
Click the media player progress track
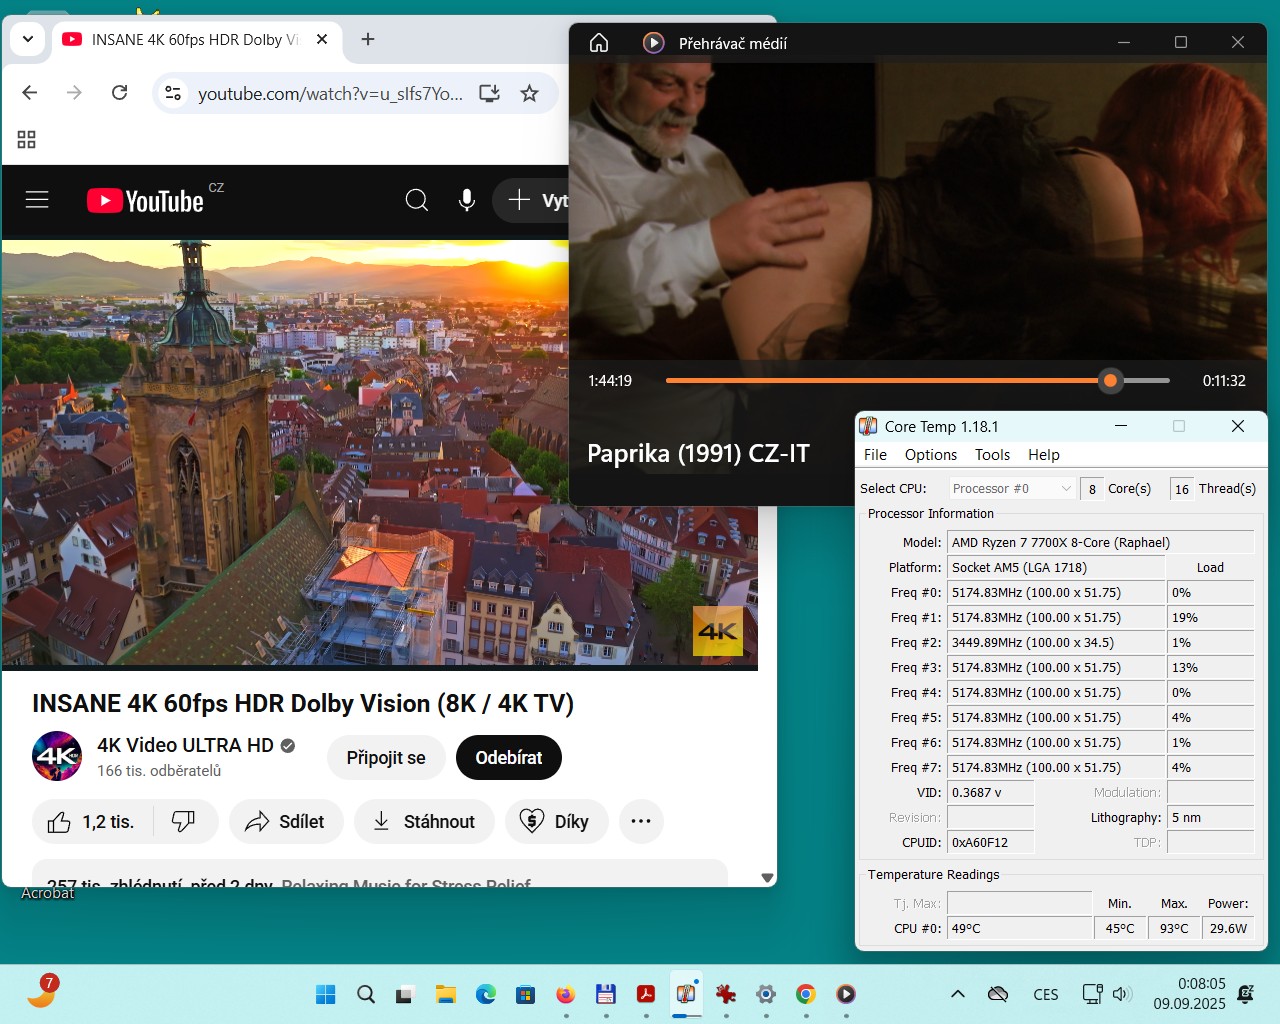tap(917, 380)
